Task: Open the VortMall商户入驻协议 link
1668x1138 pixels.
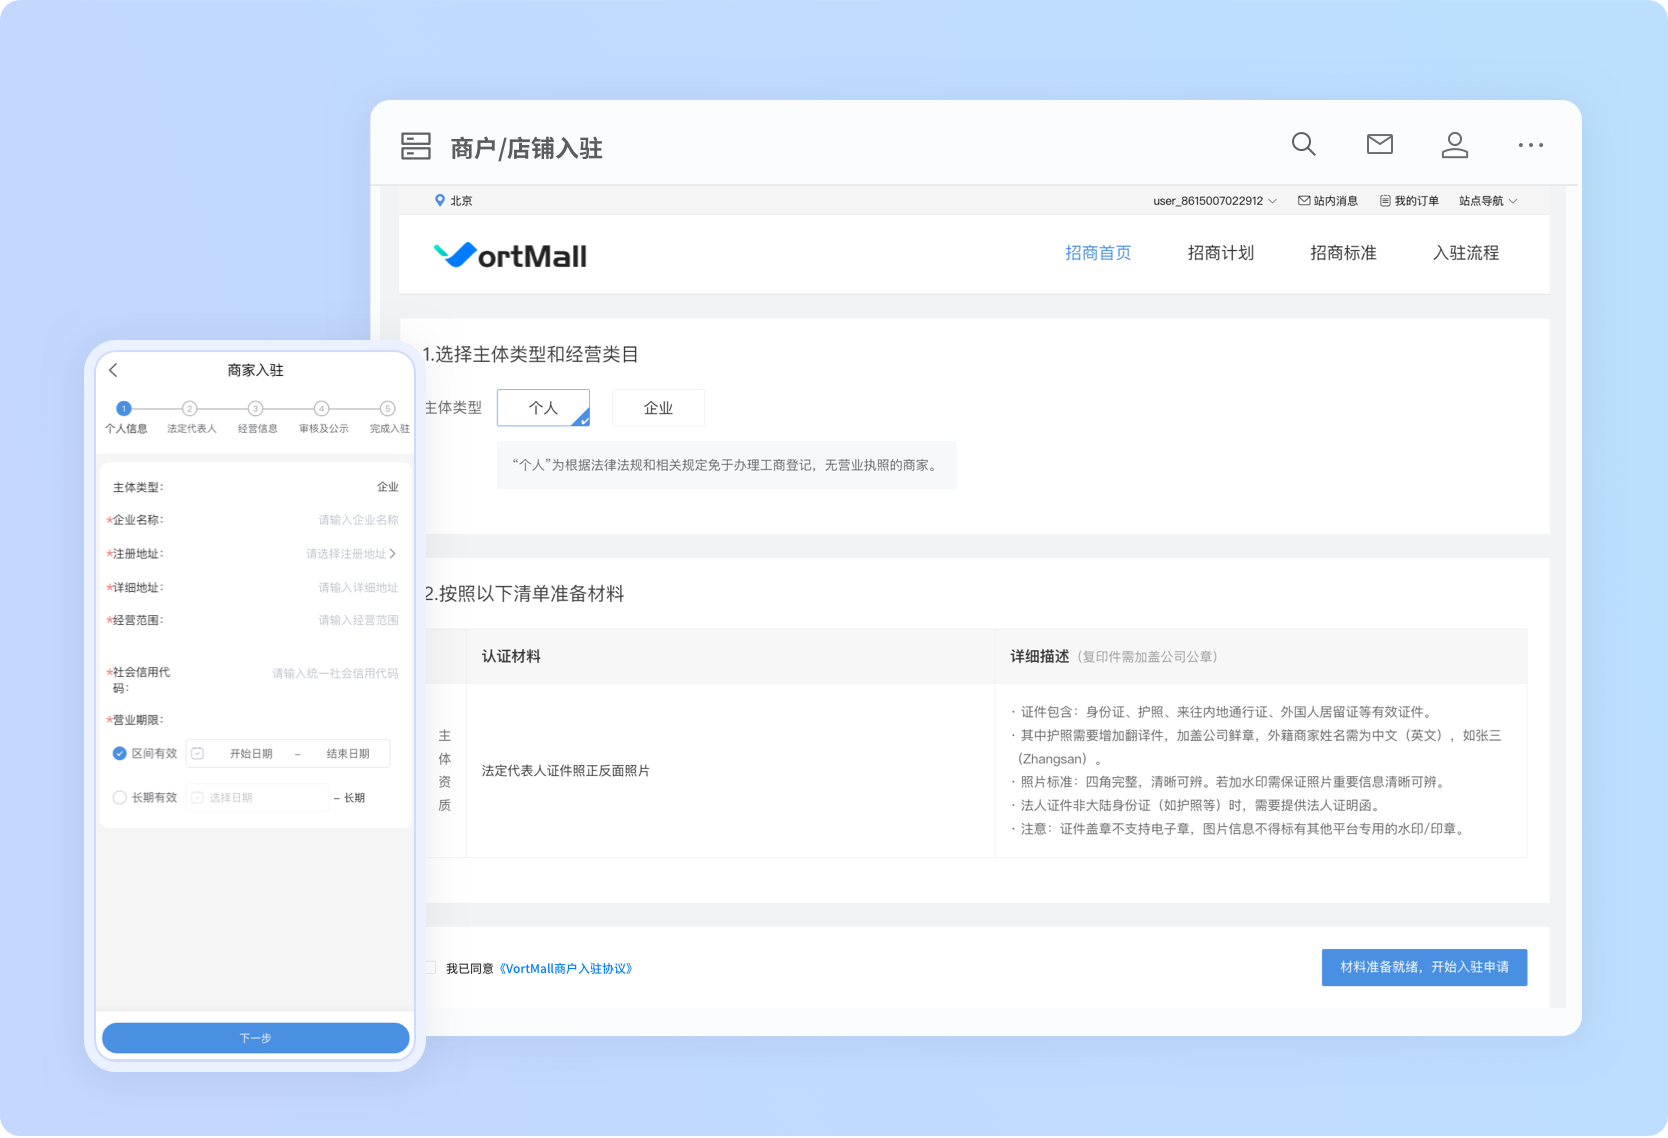Action: pos(566,968)
